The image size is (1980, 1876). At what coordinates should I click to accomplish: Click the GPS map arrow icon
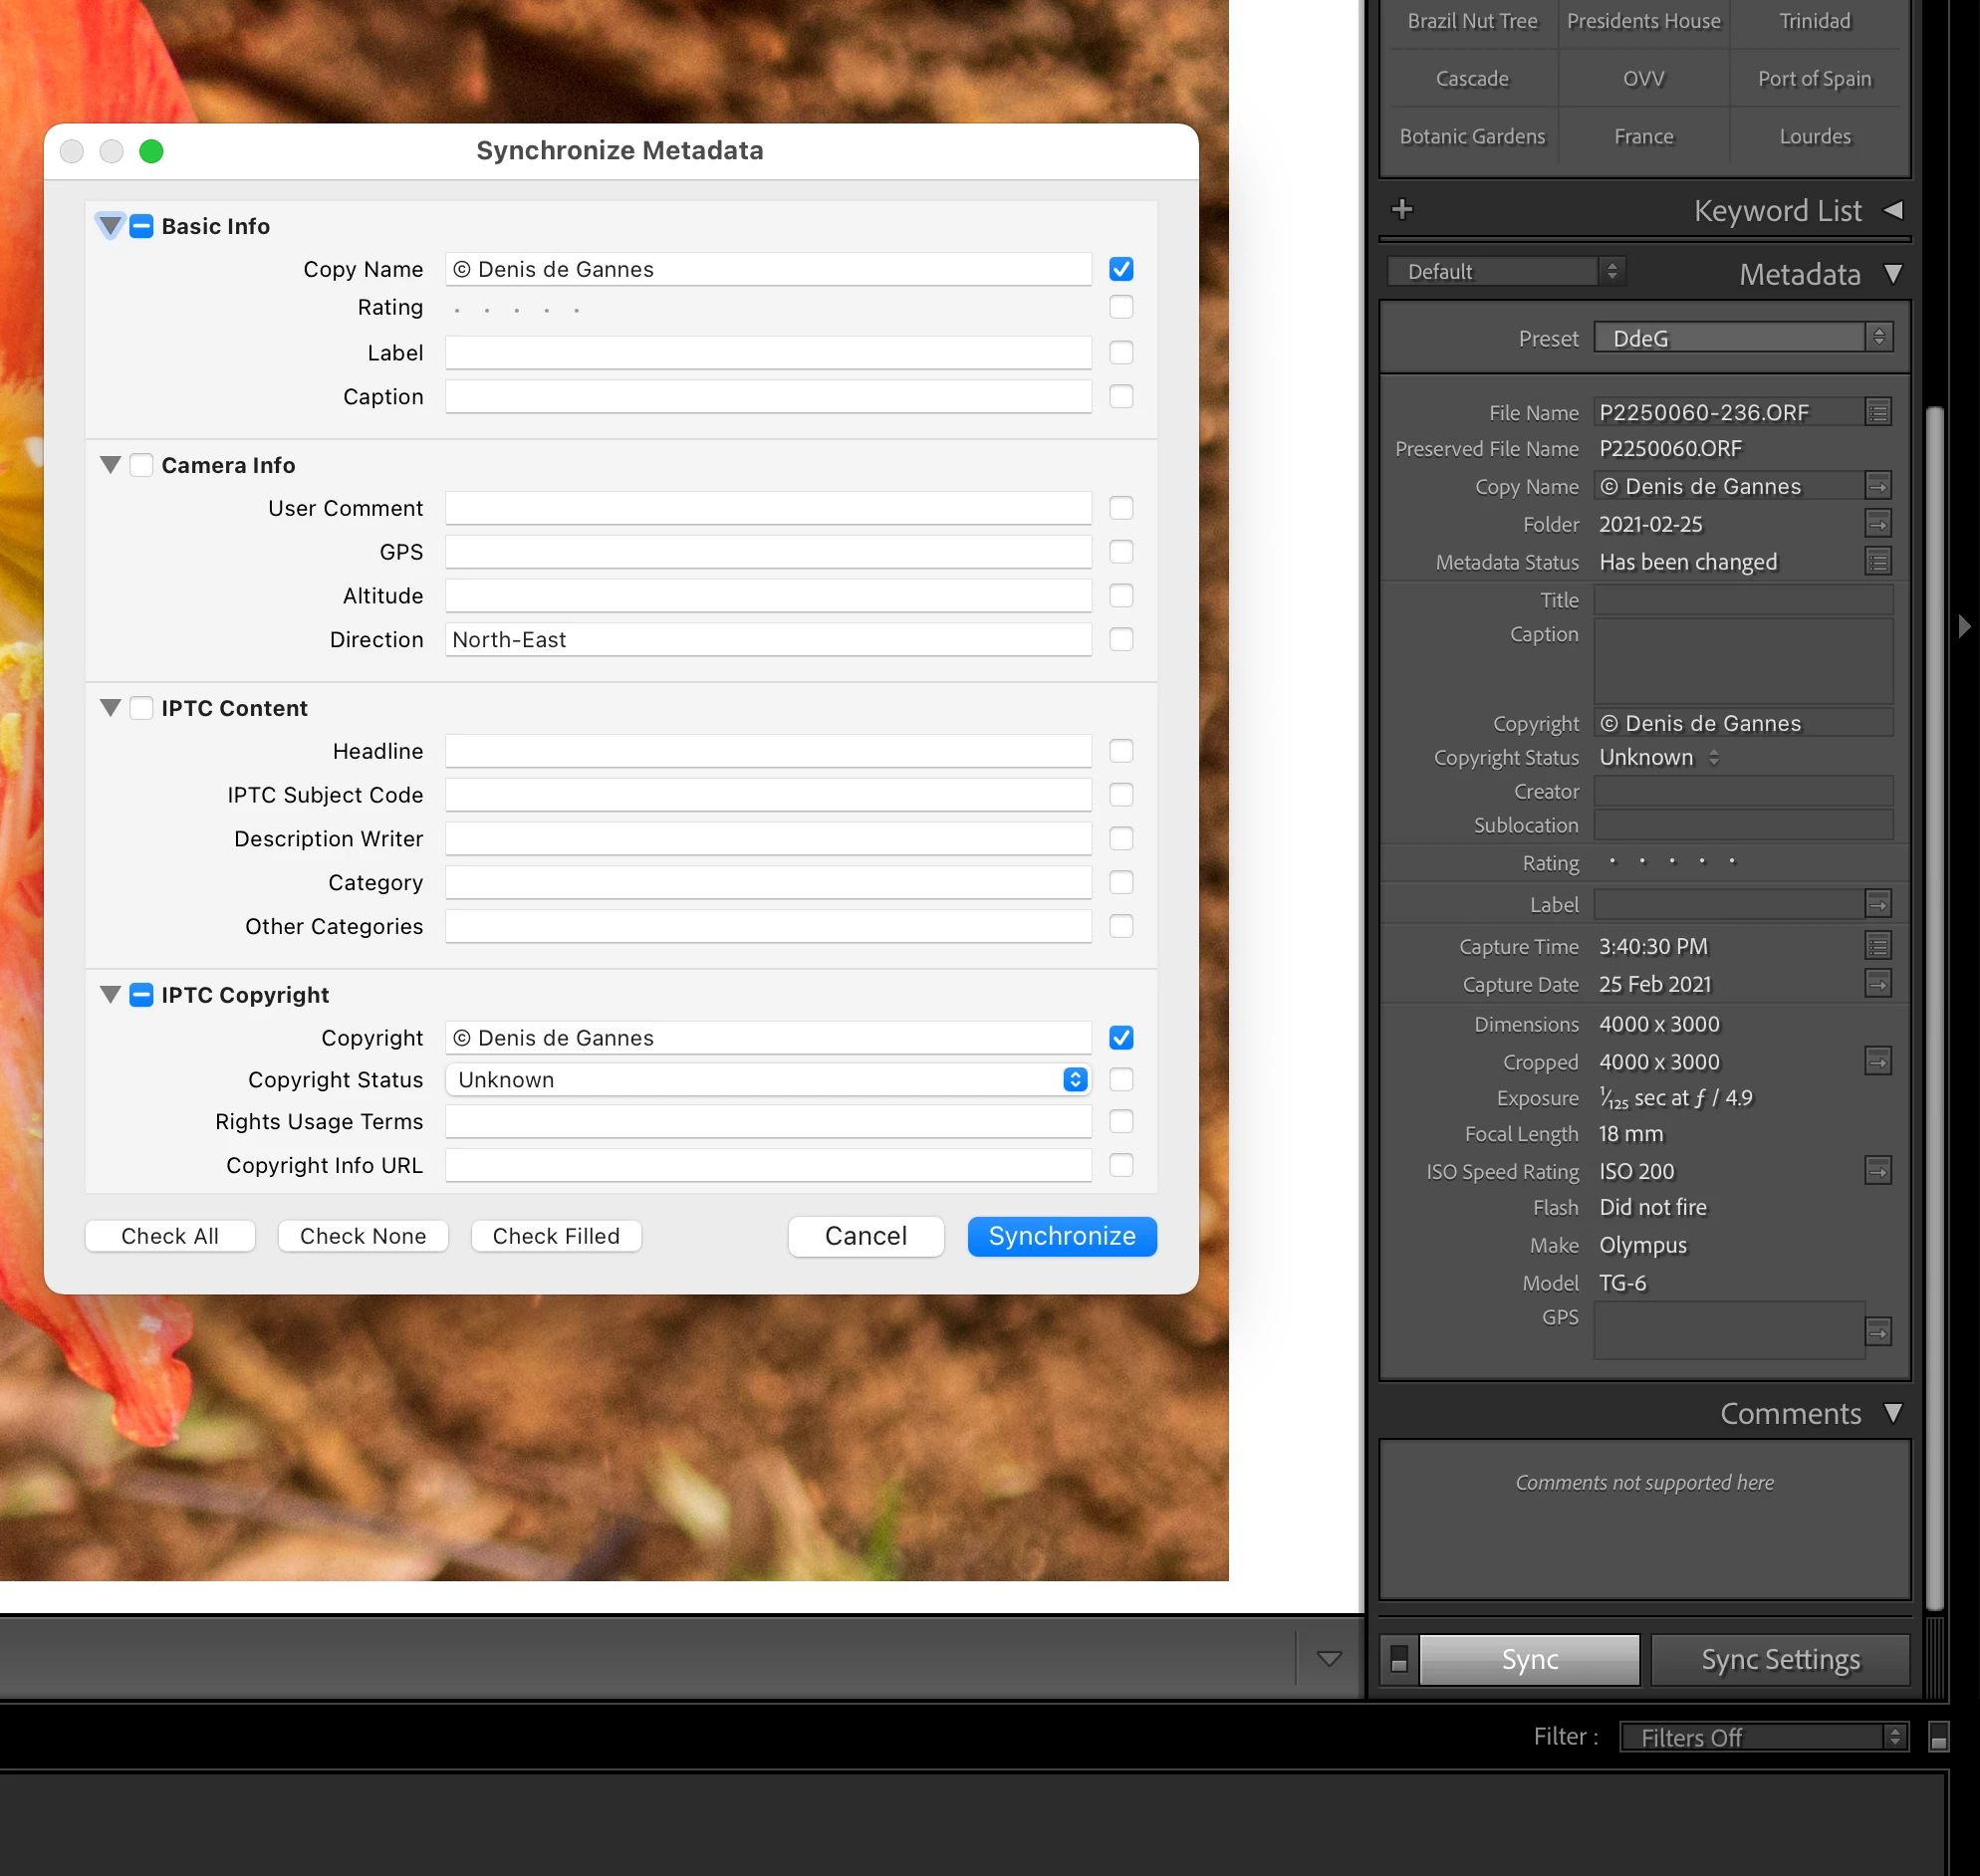click(x=1878, y=1331)
